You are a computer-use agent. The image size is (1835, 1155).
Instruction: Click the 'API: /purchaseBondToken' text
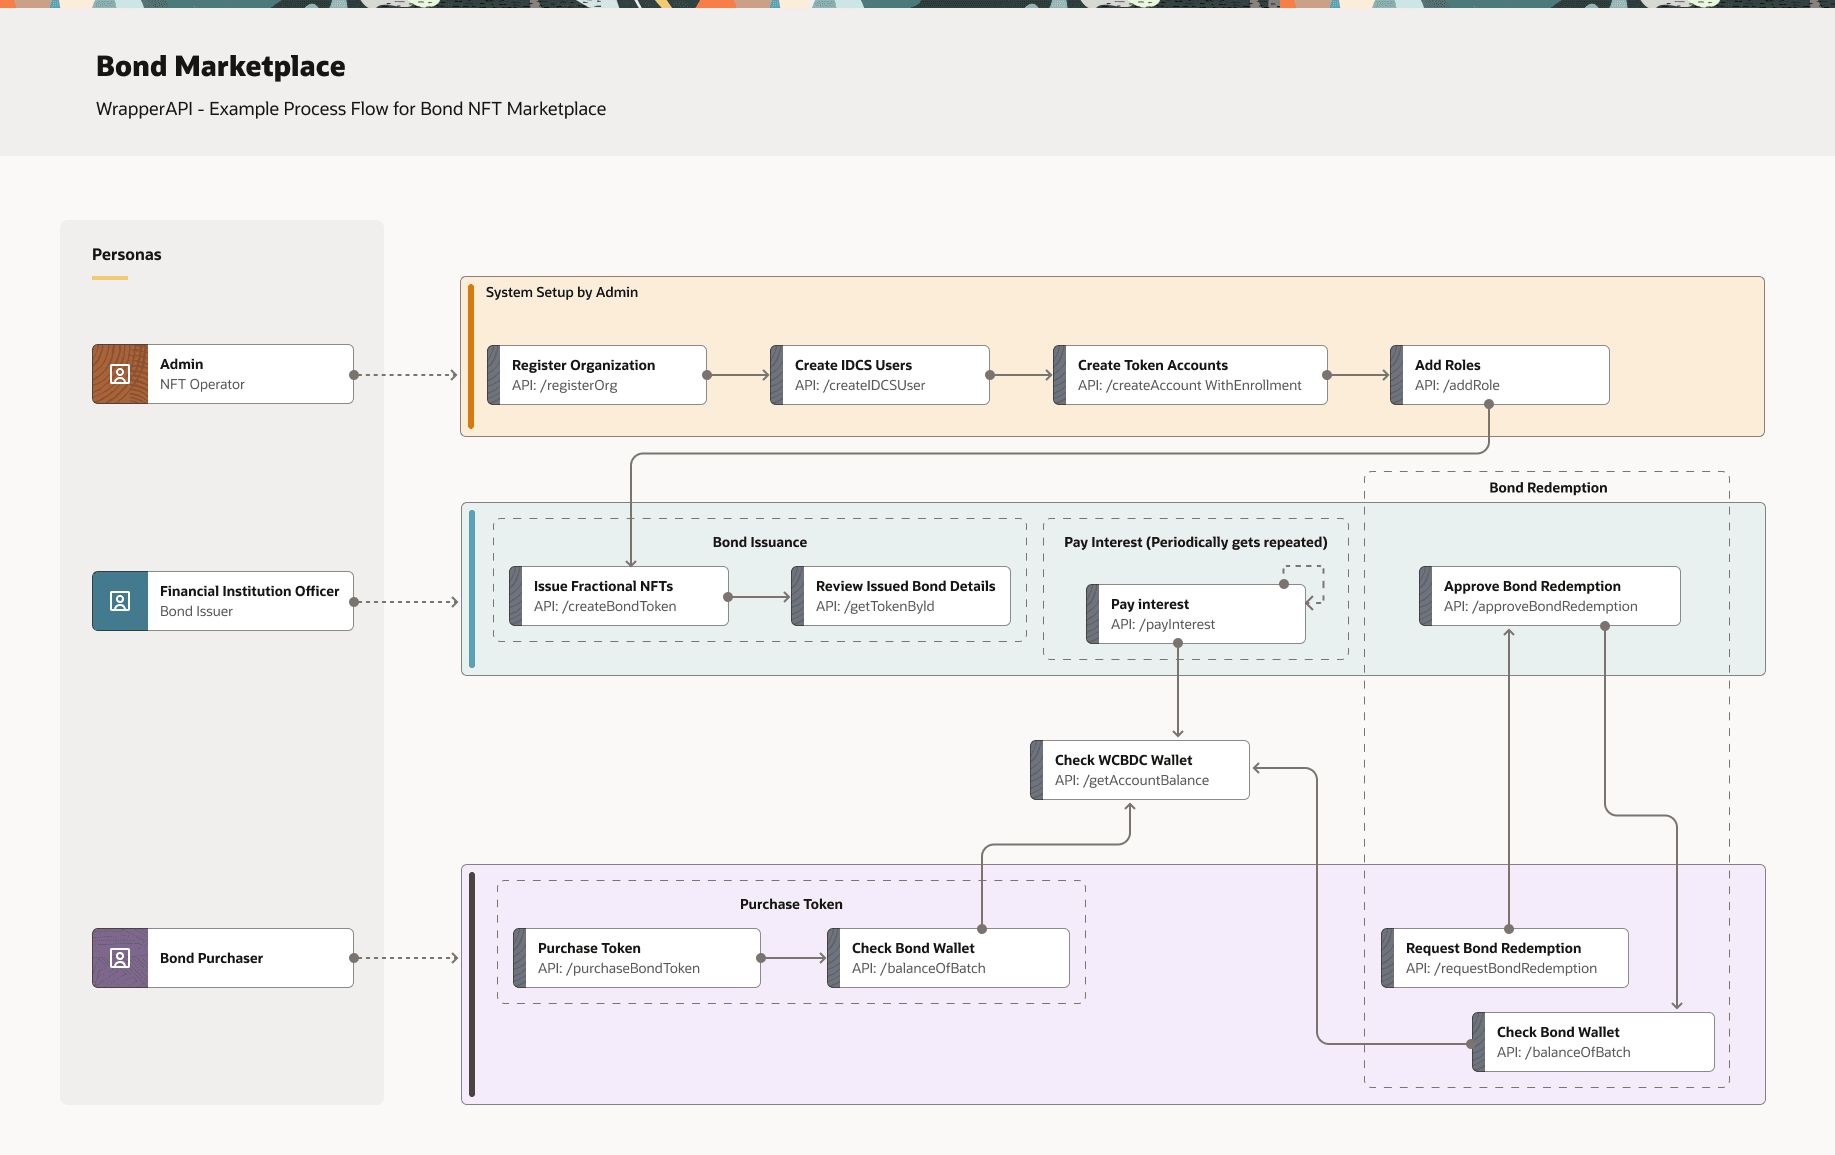pyautogui.click(x=619, y=968)
